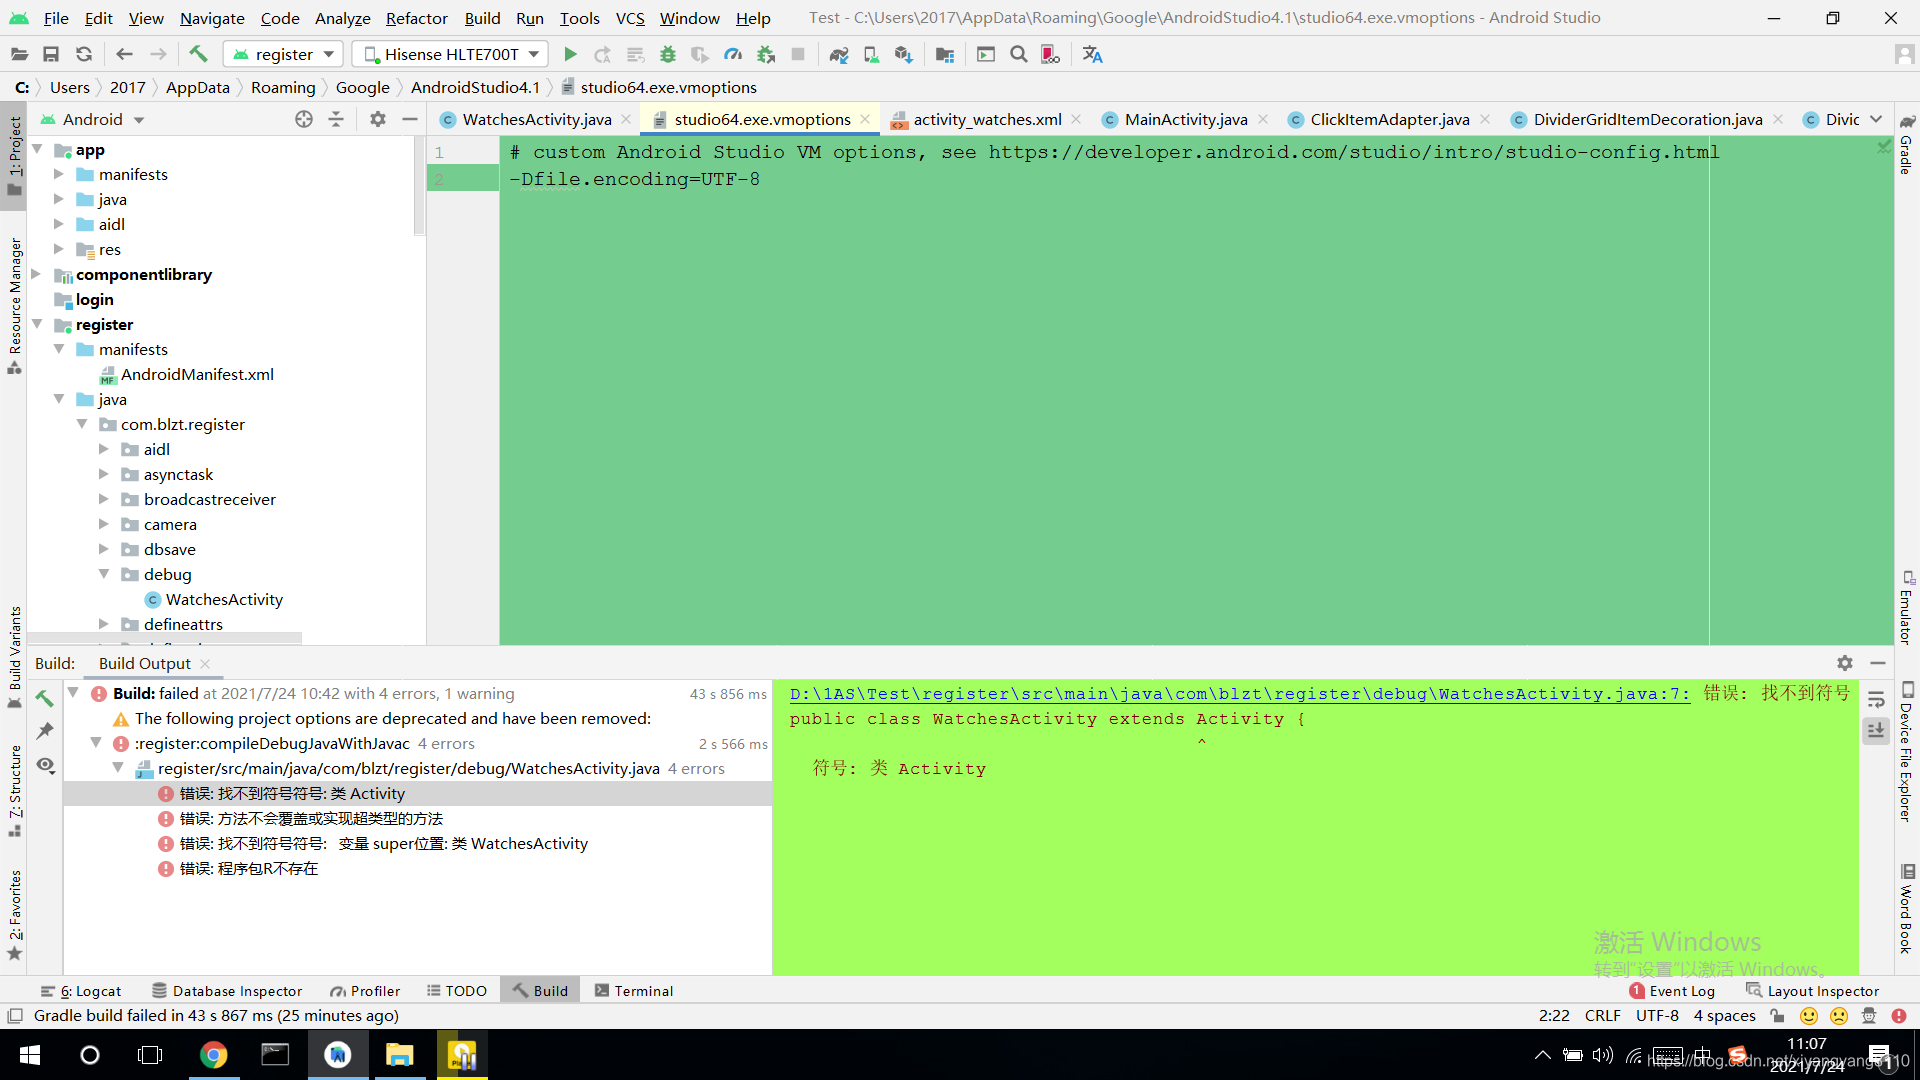The image size is (1920, 1080).
Task: Click Sync Project with Gradle Files icon
Action: click(x=839, y=55)
